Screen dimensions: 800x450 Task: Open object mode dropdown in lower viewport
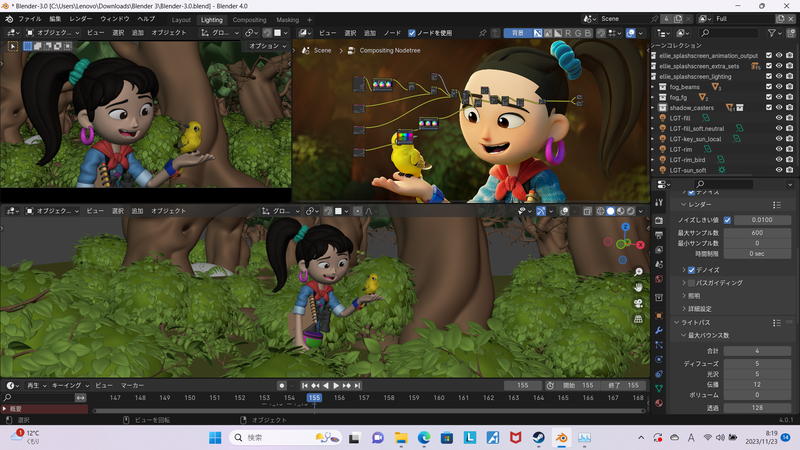click(x=53, y=211)
